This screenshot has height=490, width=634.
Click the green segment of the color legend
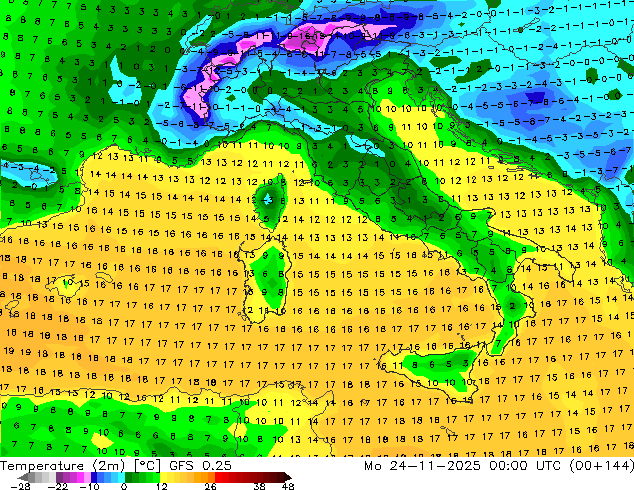[x=142, y=477]
